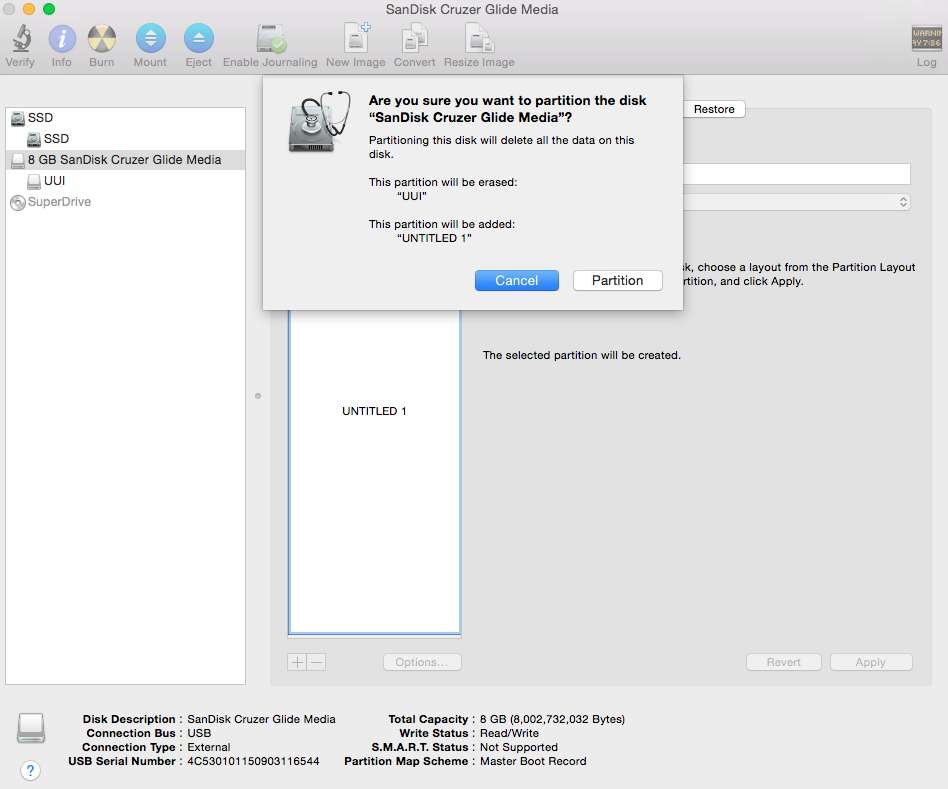Switch to the Restore tab

click(714, 109)
